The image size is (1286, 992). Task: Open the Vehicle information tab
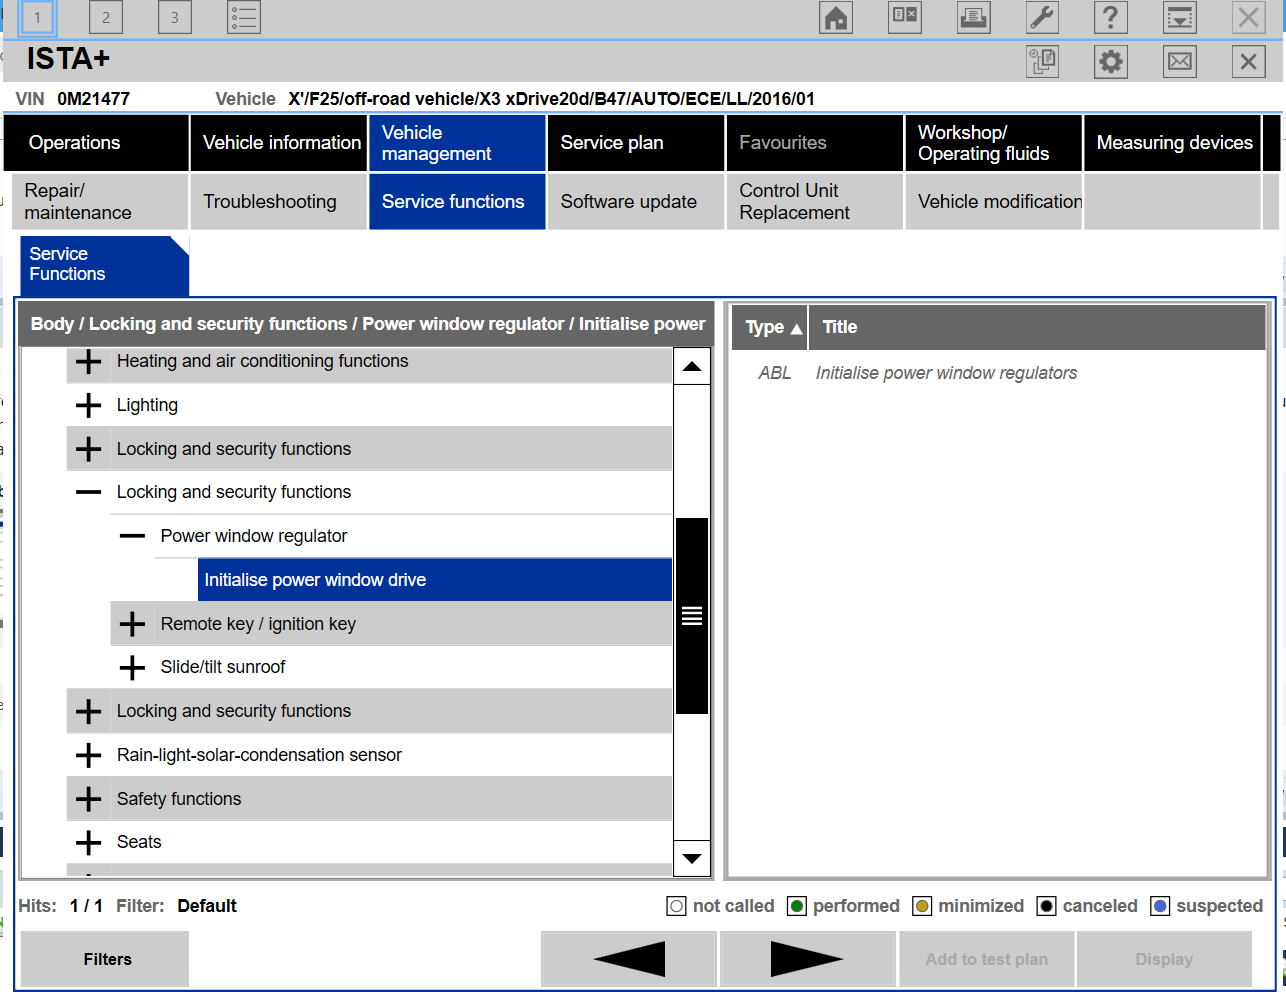tap(279, 143)
